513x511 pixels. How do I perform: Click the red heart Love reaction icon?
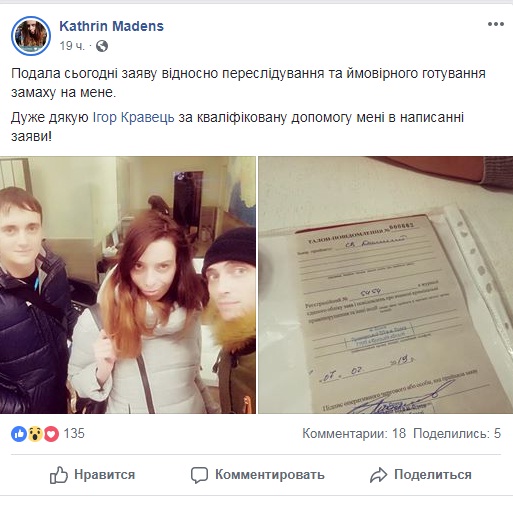click(x=51, y=434)
